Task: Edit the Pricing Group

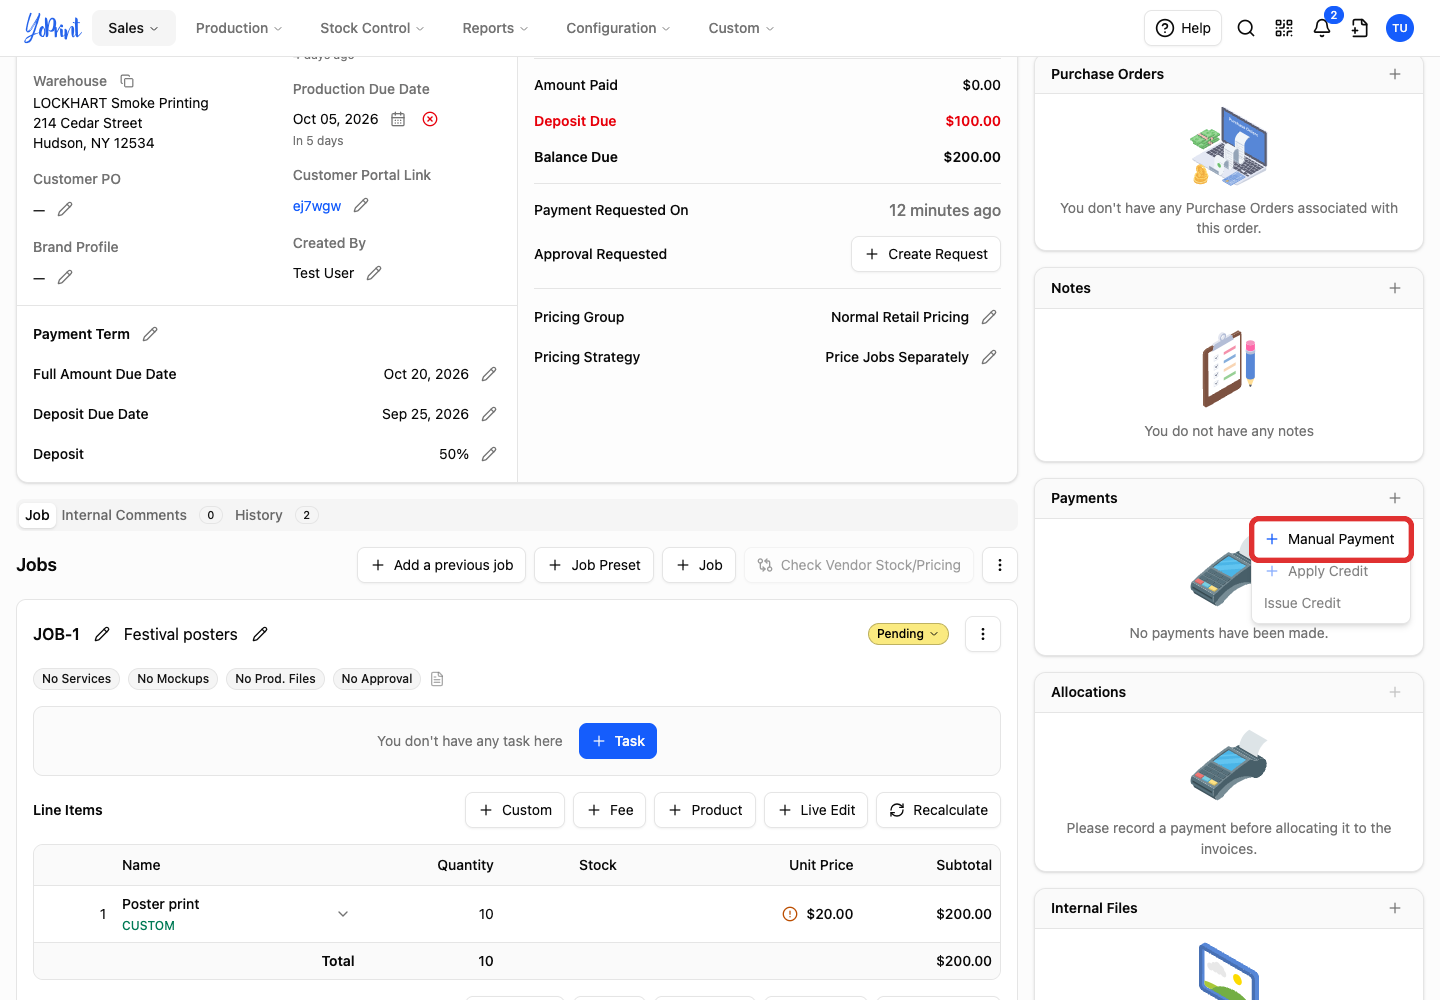Action: click(x=989, y=317)
